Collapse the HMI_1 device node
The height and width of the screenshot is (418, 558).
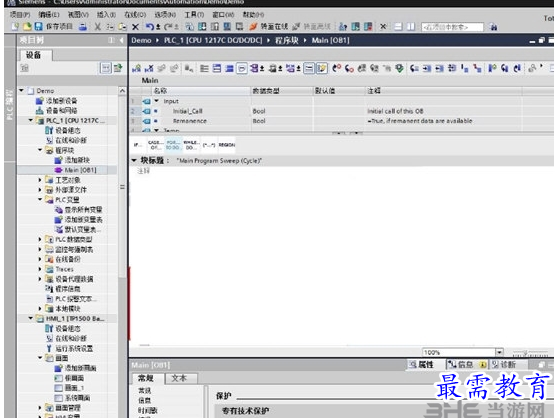click(31, 318)
